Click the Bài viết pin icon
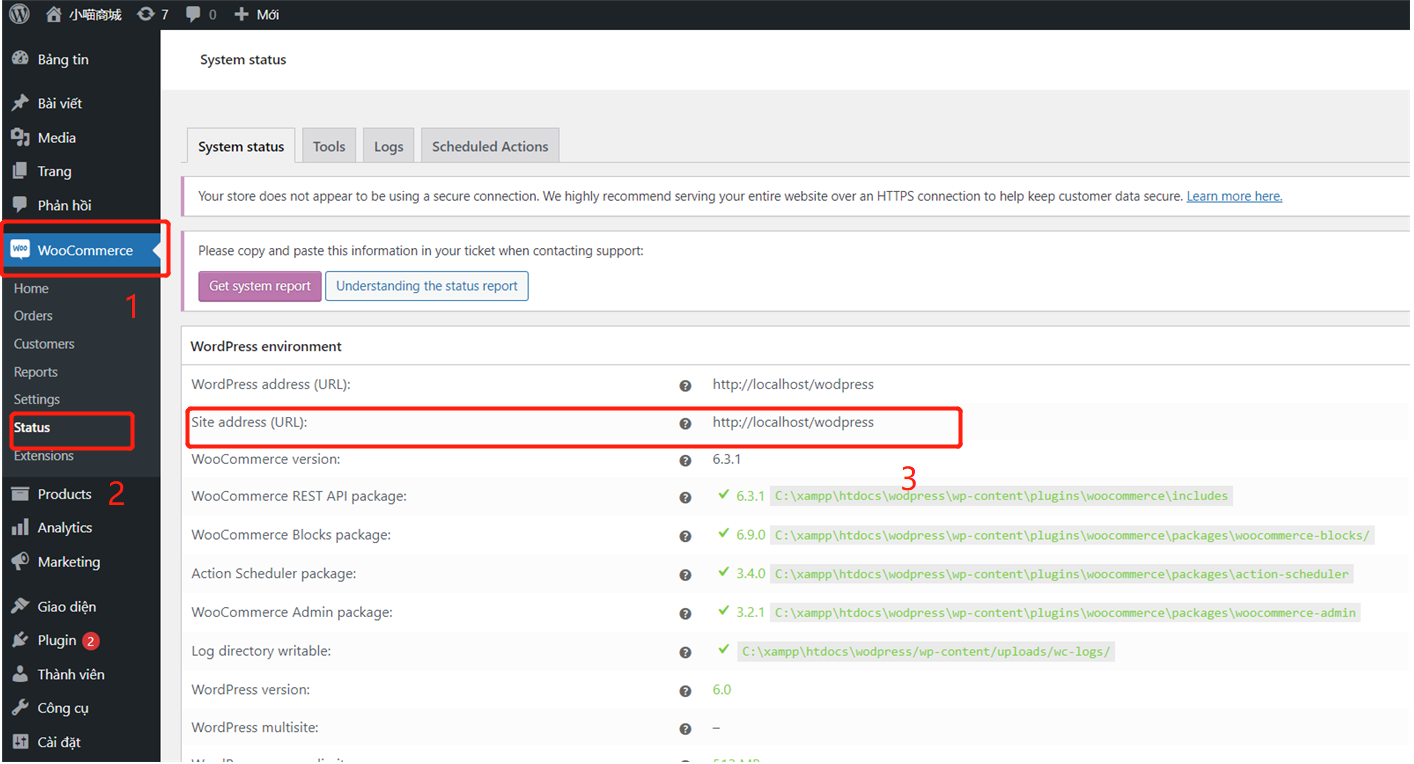1414x764 pixels. (20, 103)
